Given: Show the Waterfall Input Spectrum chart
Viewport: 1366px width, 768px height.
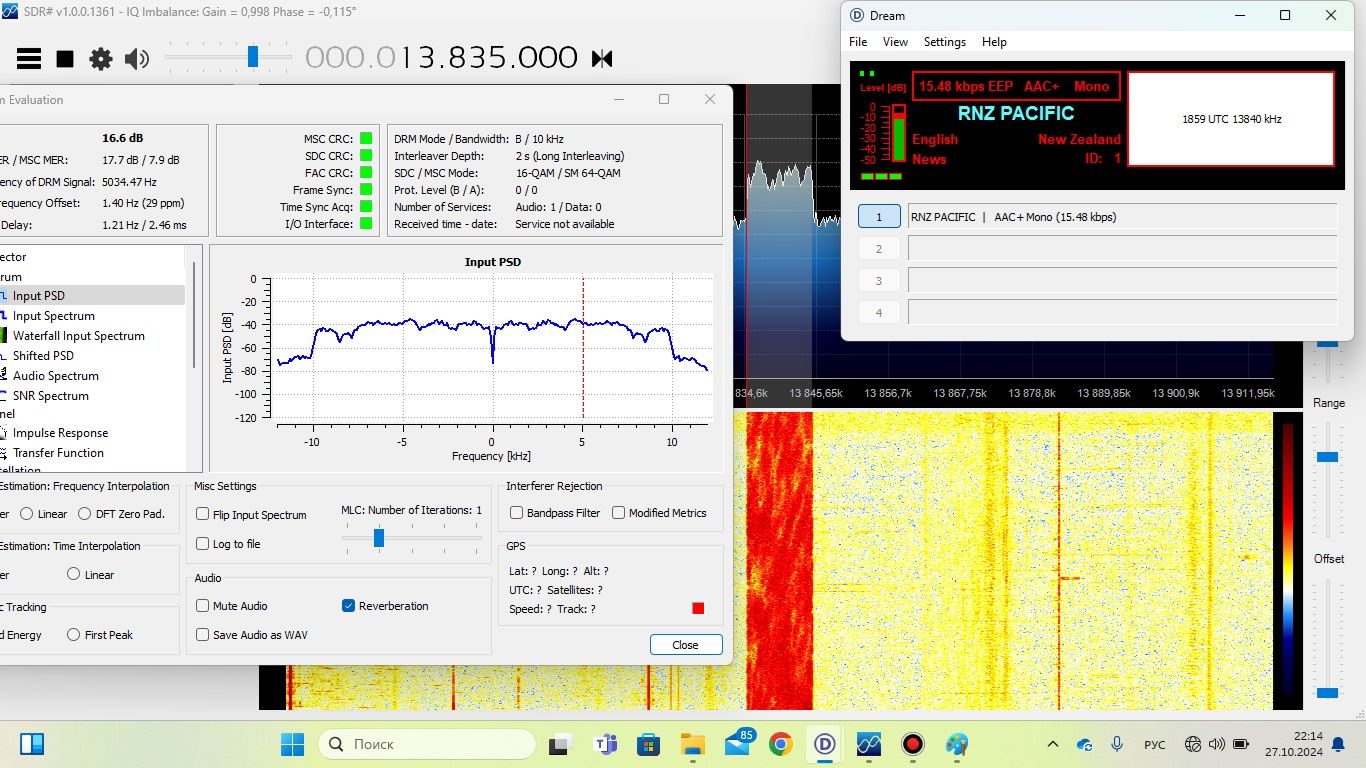Looking at the screenshot, I should pos(78,336).
